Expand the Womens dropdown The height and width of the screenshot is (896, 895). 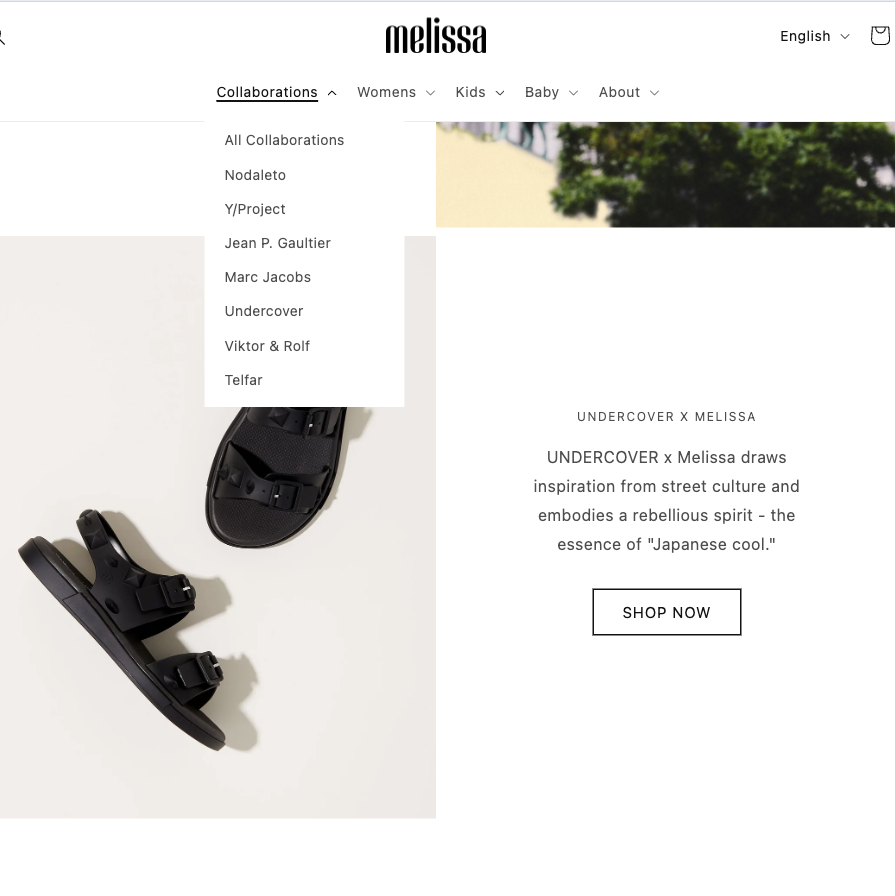(x=396, y=93)
